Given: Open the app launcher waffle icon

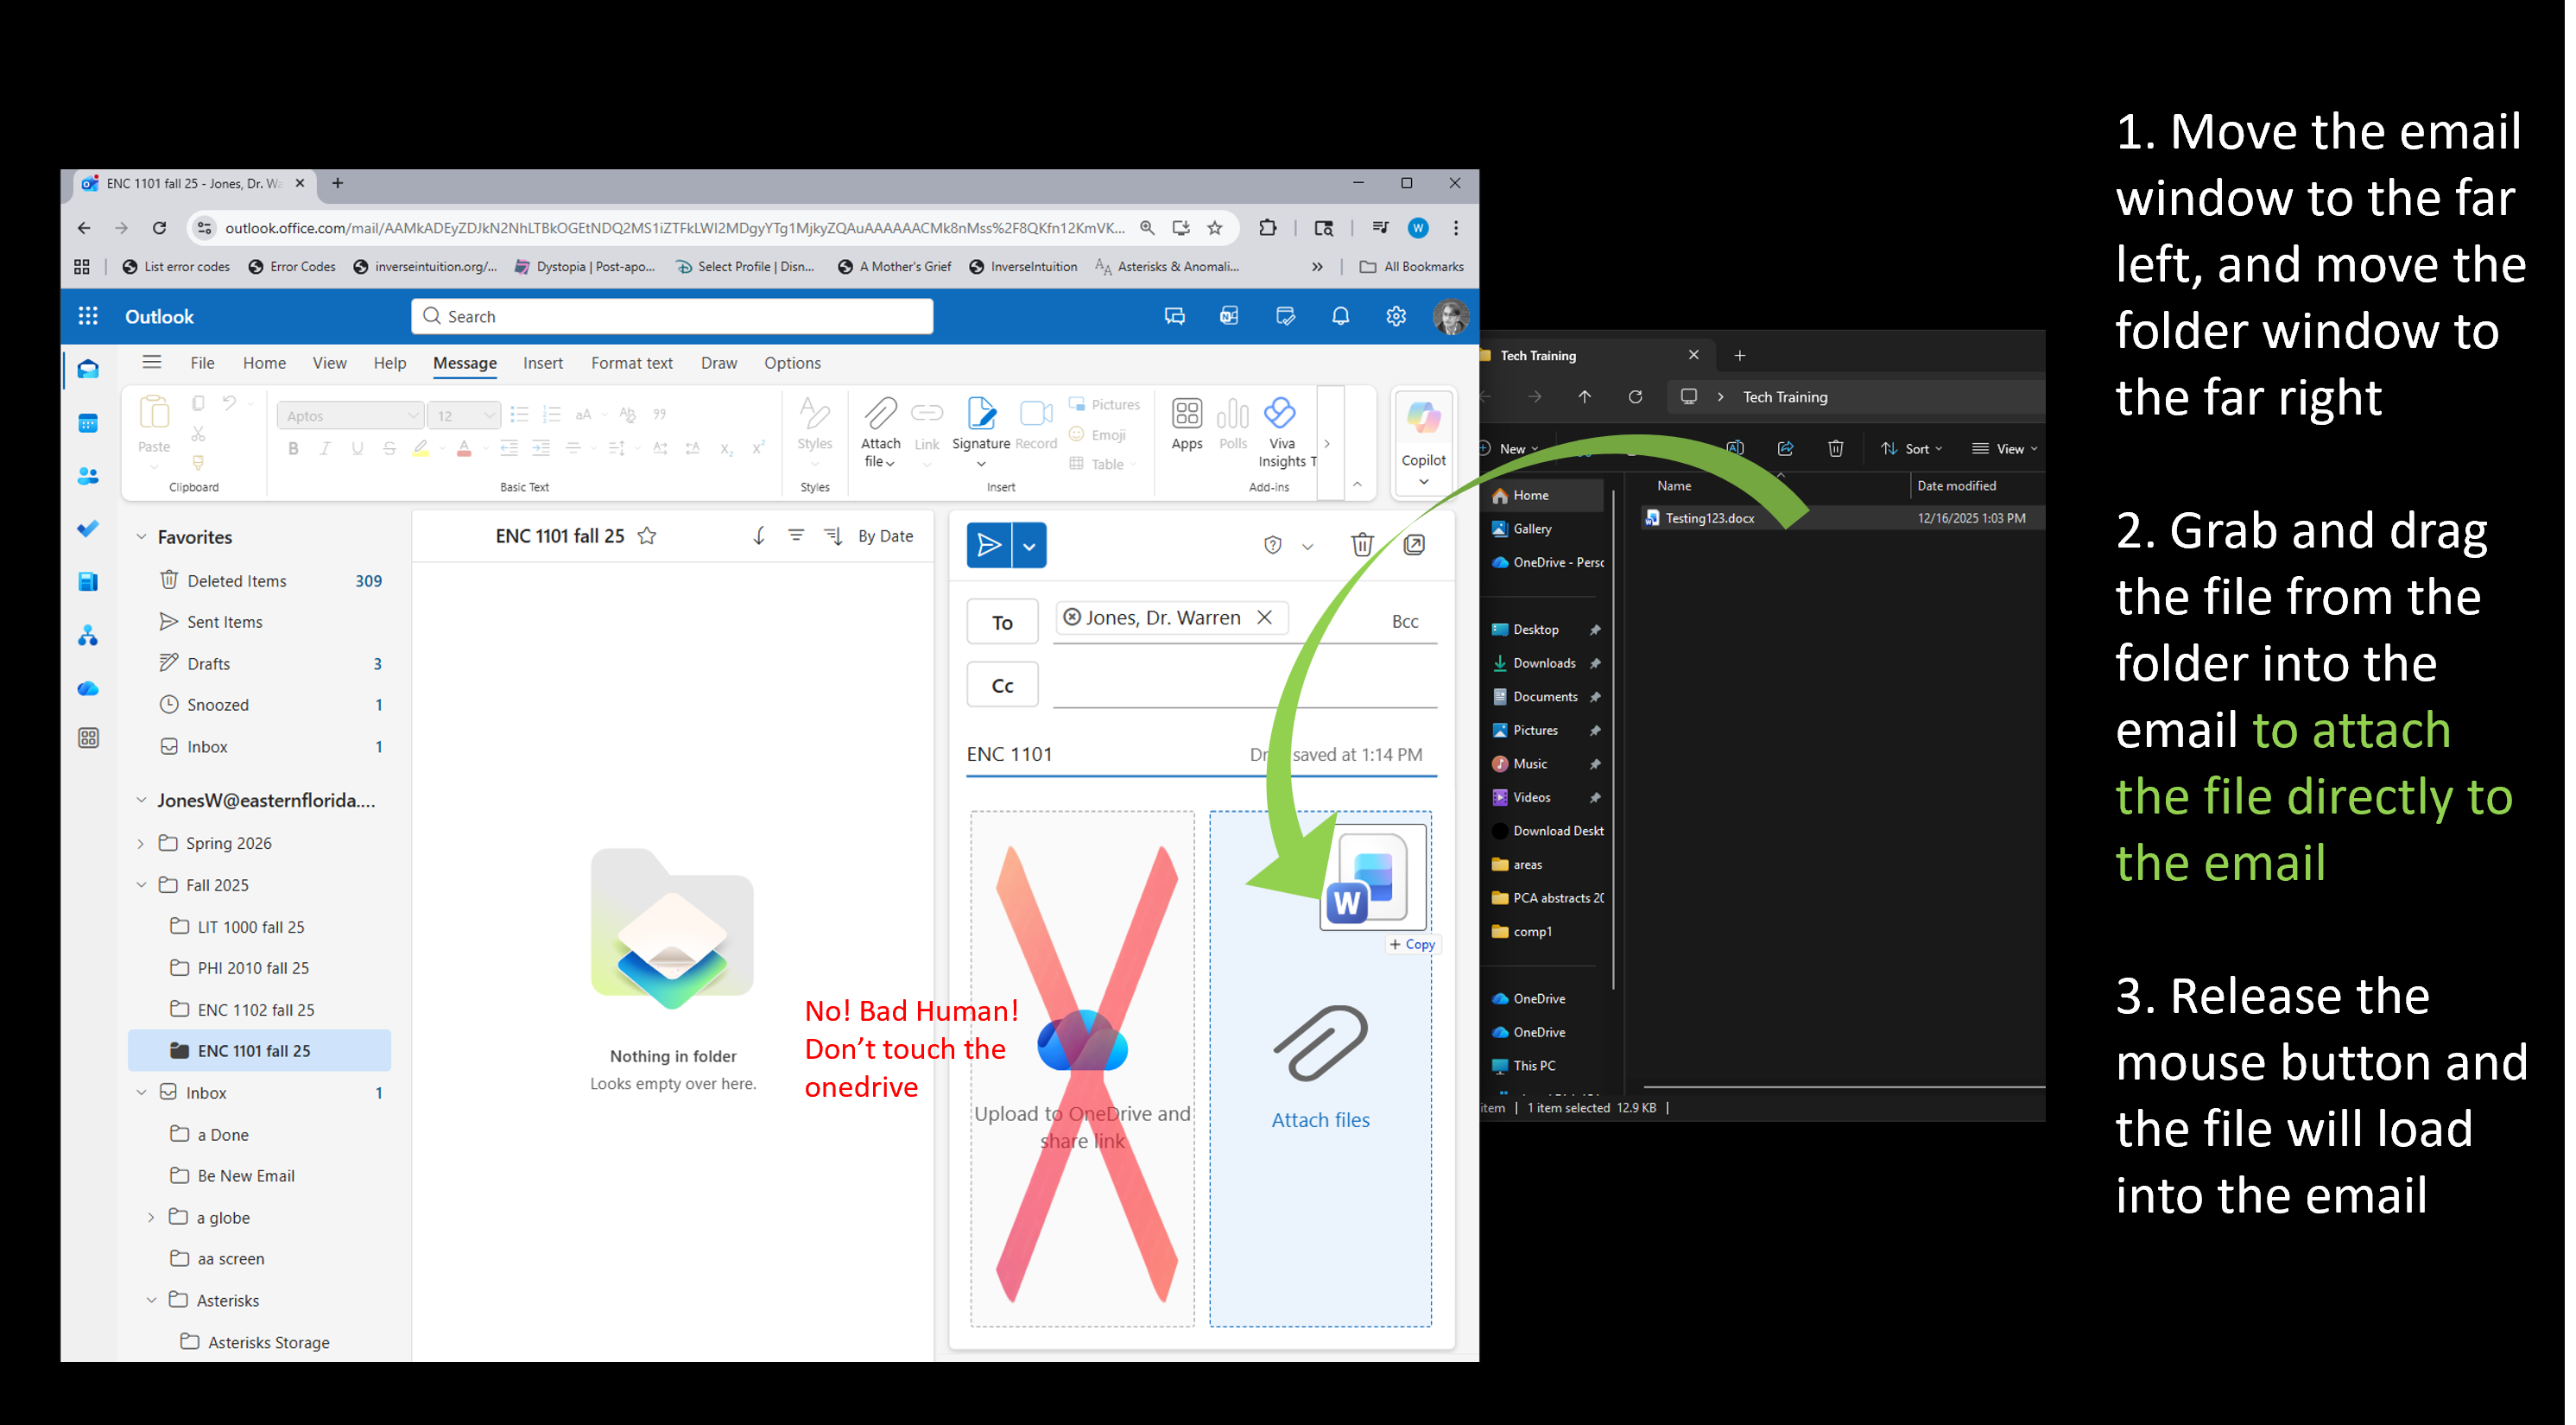Looking at the screenshot, I should (88, 316).
